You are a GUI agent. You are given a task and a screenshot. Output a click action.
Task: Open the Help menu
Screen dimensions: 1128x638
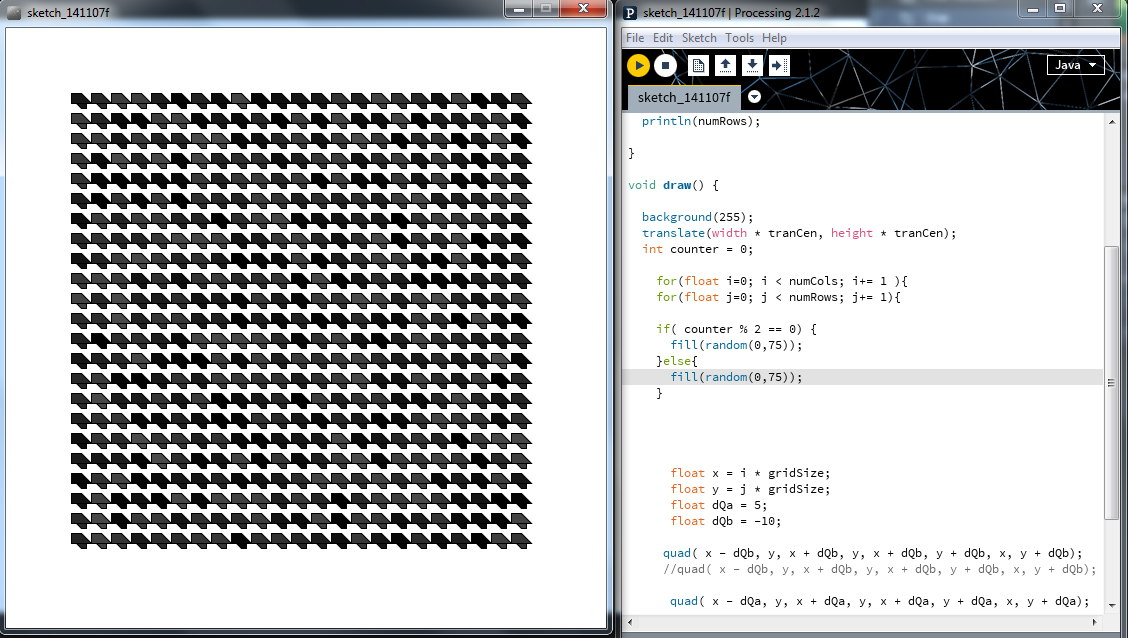click(x=774, y=38)
